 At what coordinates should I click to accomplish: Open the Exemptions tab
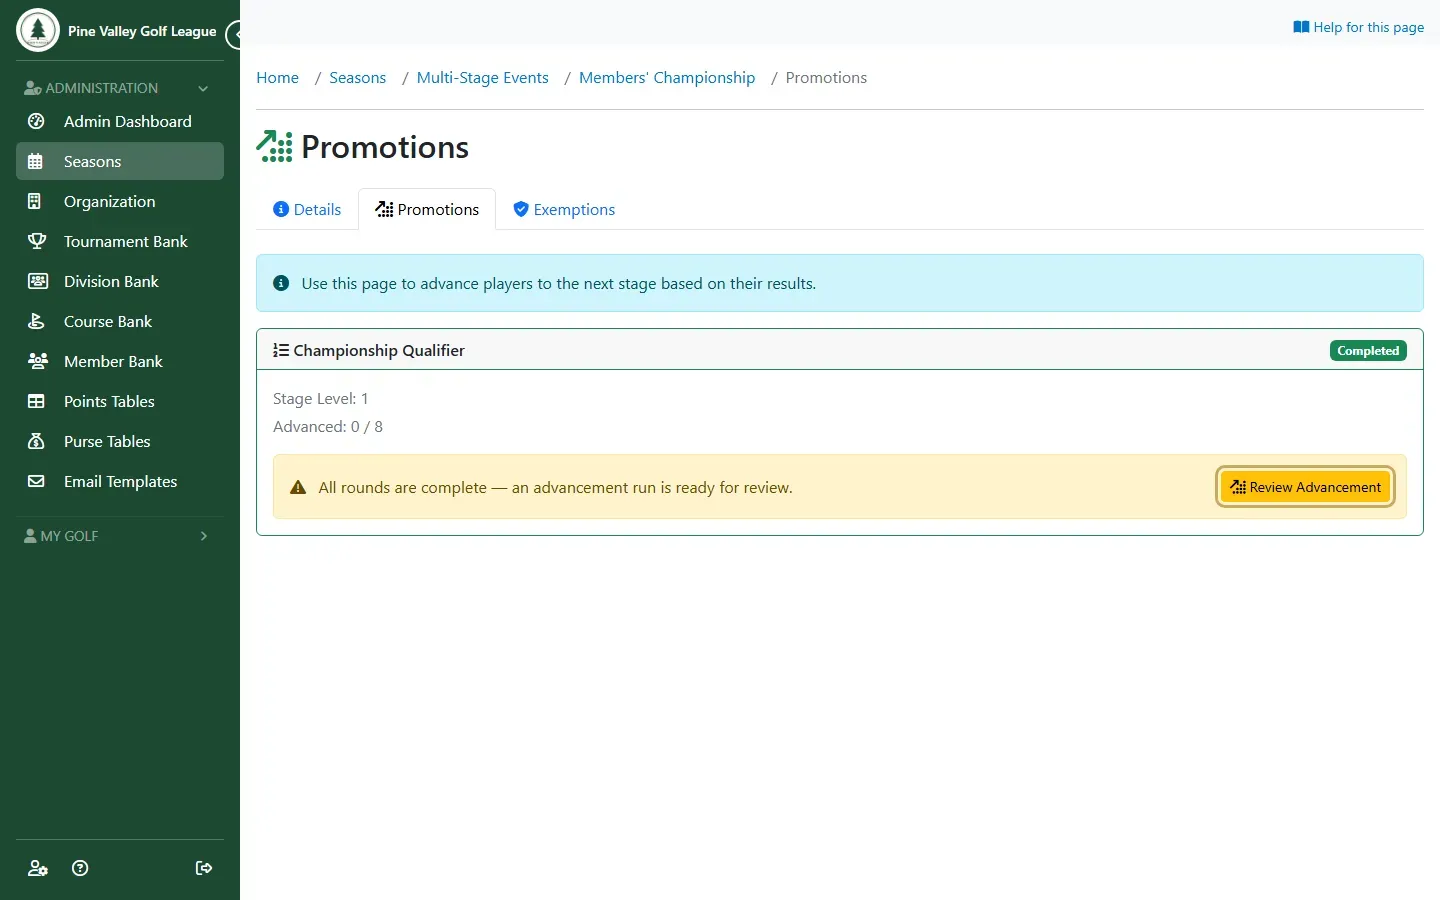(564, 209)
